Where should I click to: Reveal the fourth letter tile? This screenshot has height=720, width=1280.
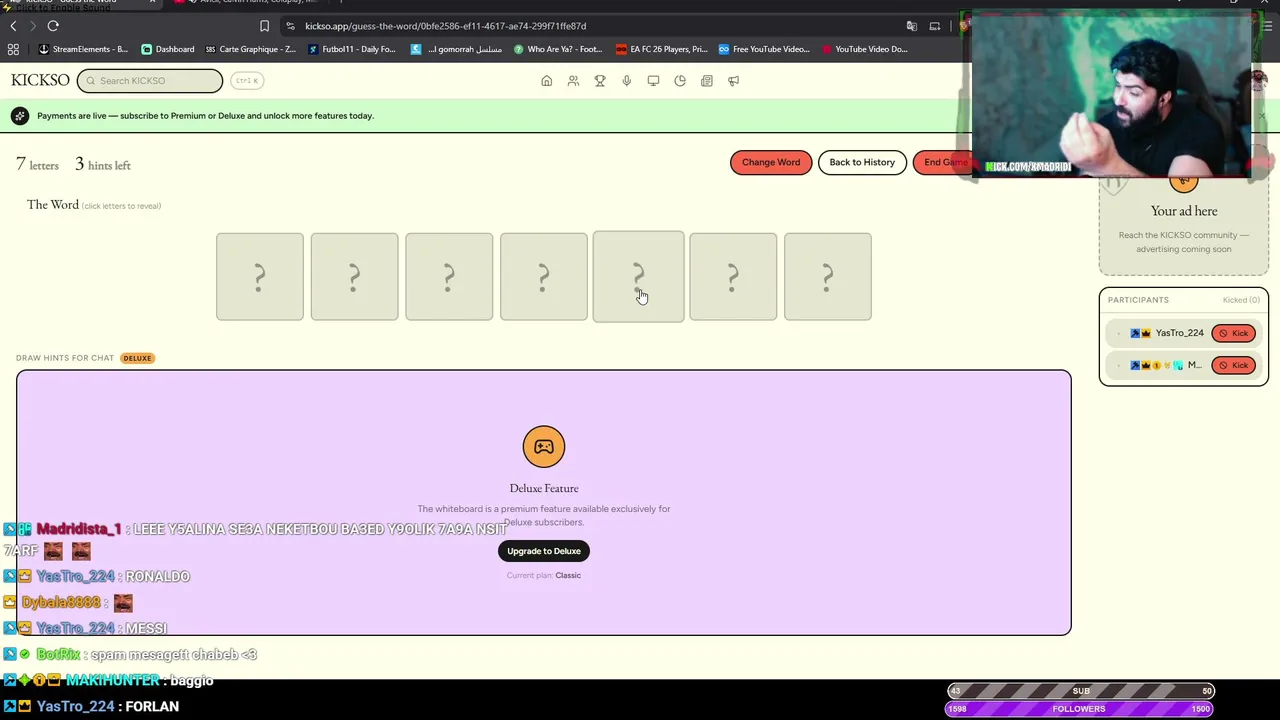click(544, 277)
